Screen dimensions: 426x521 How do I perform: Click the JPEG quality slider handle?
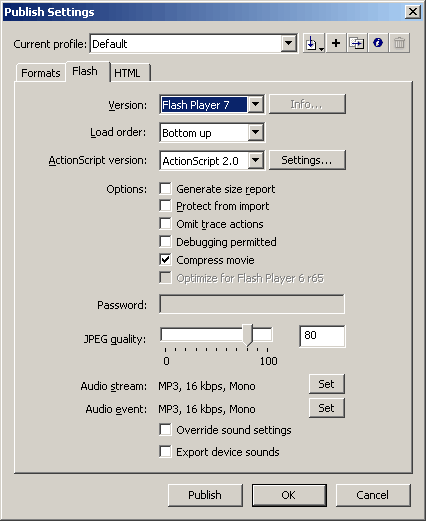248,335
